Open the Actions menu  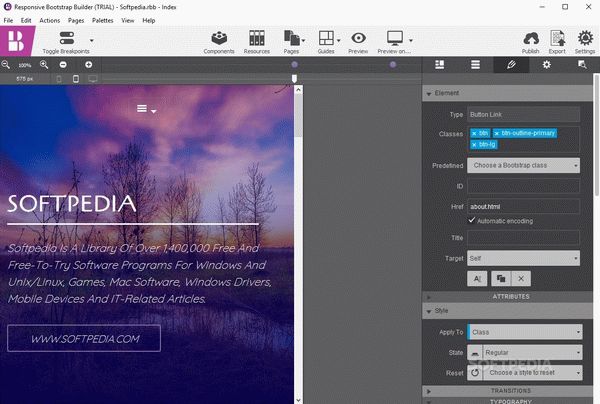pyautogui.click(x=50, y=20)
